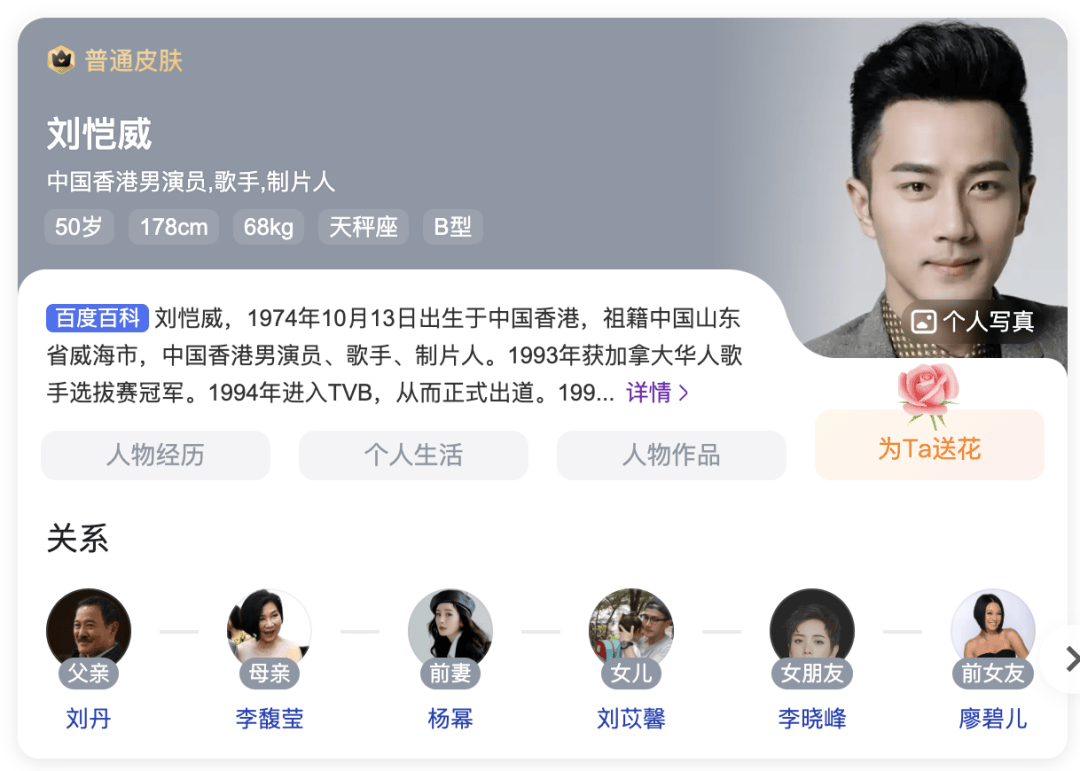Click next arrow in relations carousel

[x=1071, y=659]
